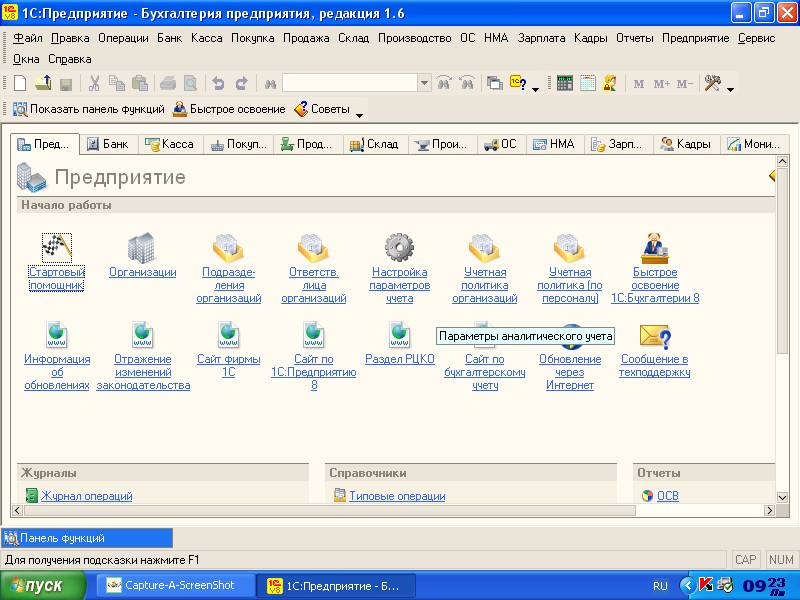Open the Ответств. лица организаций link
The height and width of the screenshot is (600, 800).
(x=314, y=285)
